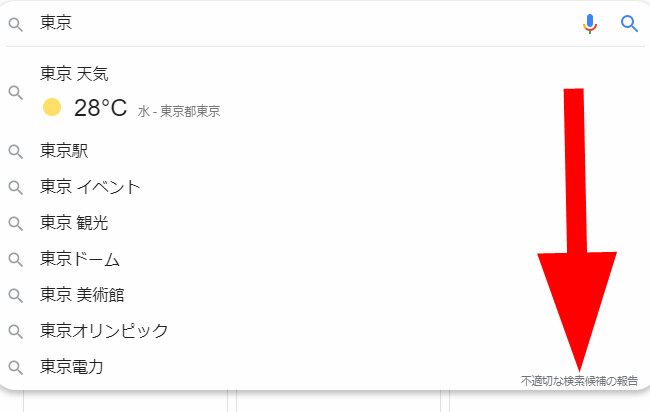Click the yellow sun weather icon
650x412 pixels.
52,107
